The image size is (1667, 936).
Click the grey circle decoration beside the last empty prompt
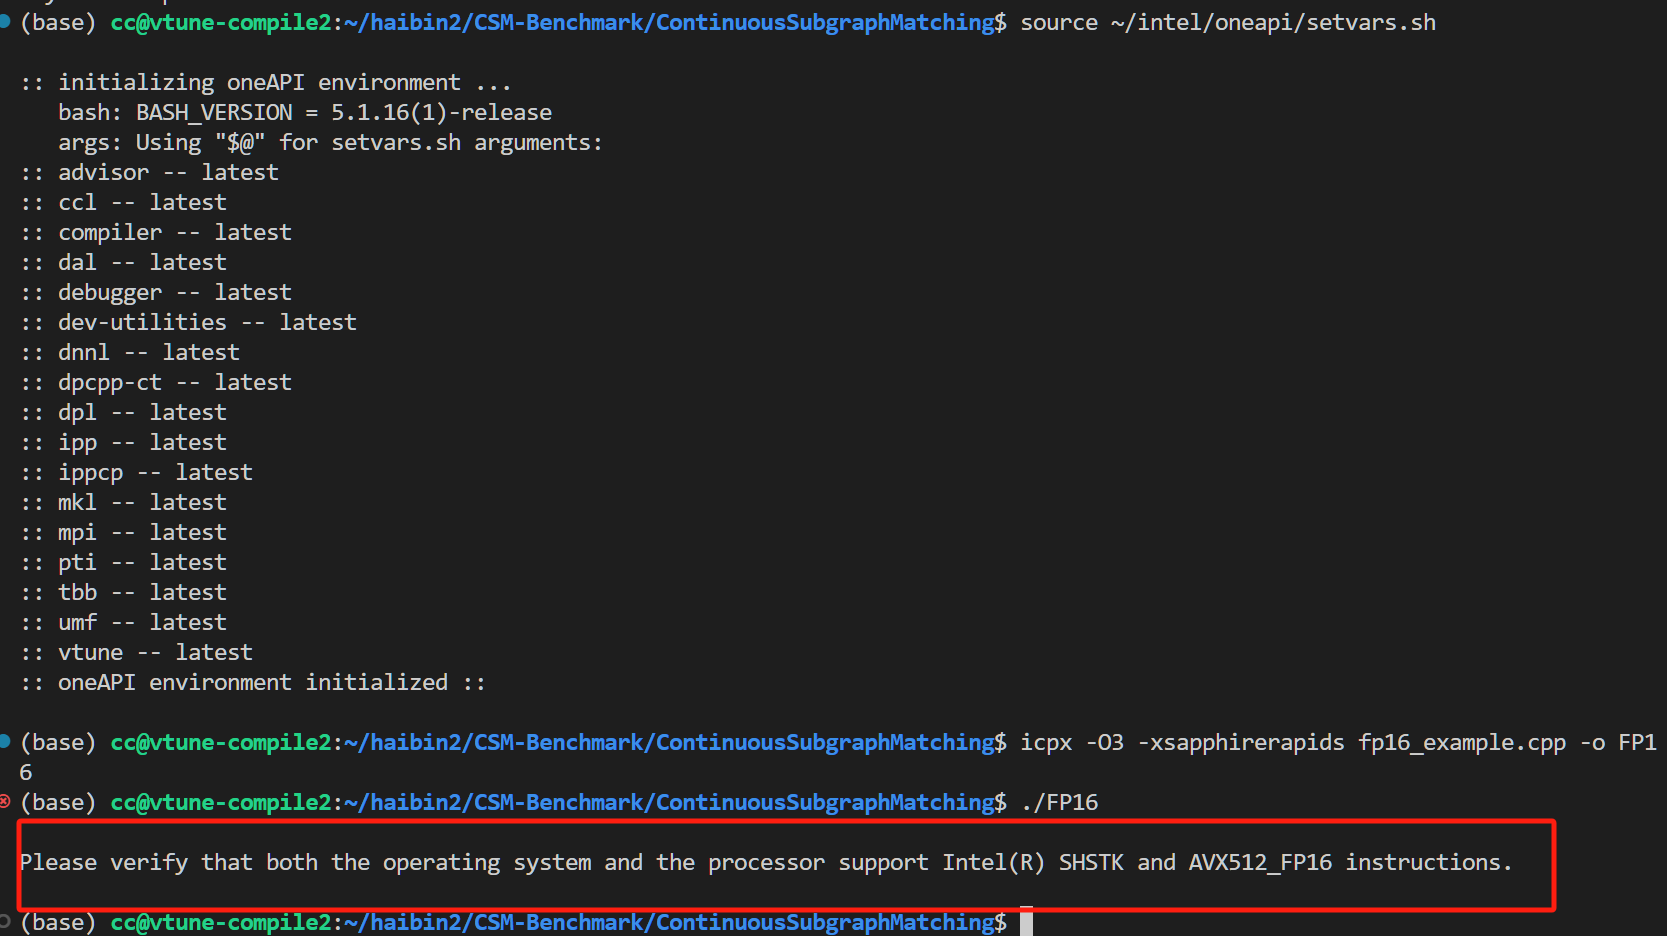[5, 921]
